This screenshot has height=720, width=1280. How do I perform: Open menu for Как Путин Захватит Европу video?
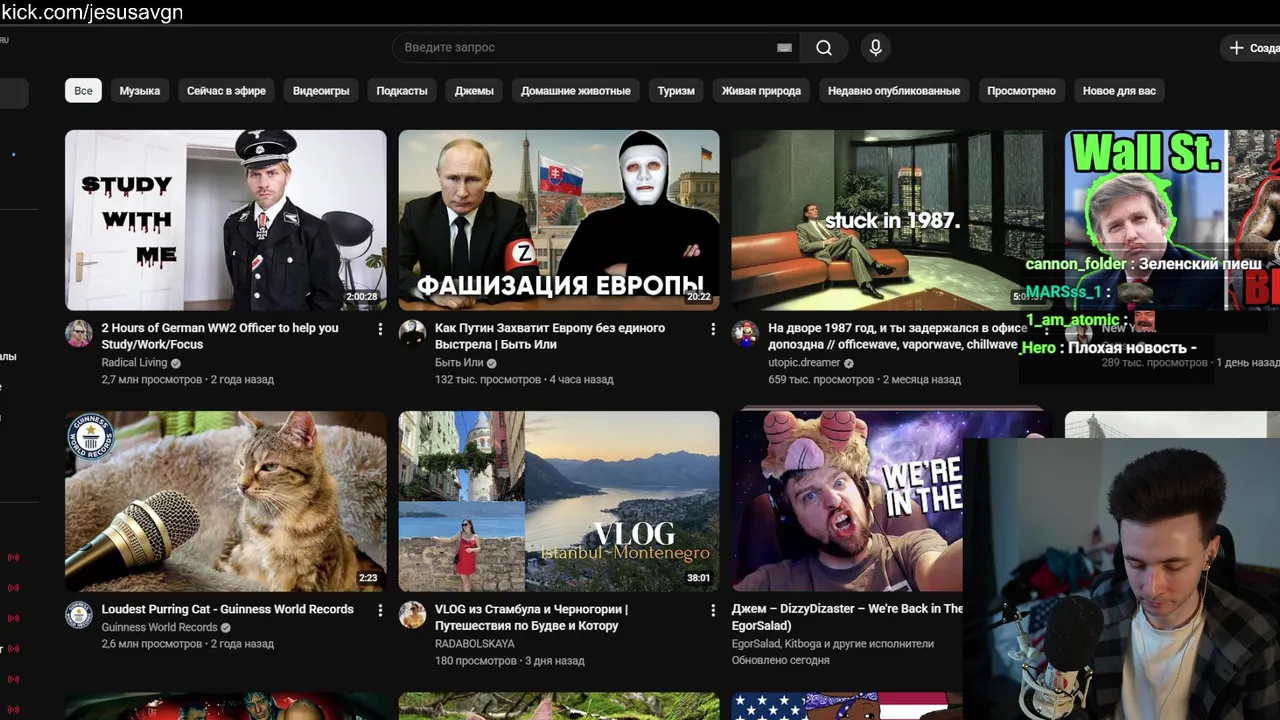pos(713,329)
